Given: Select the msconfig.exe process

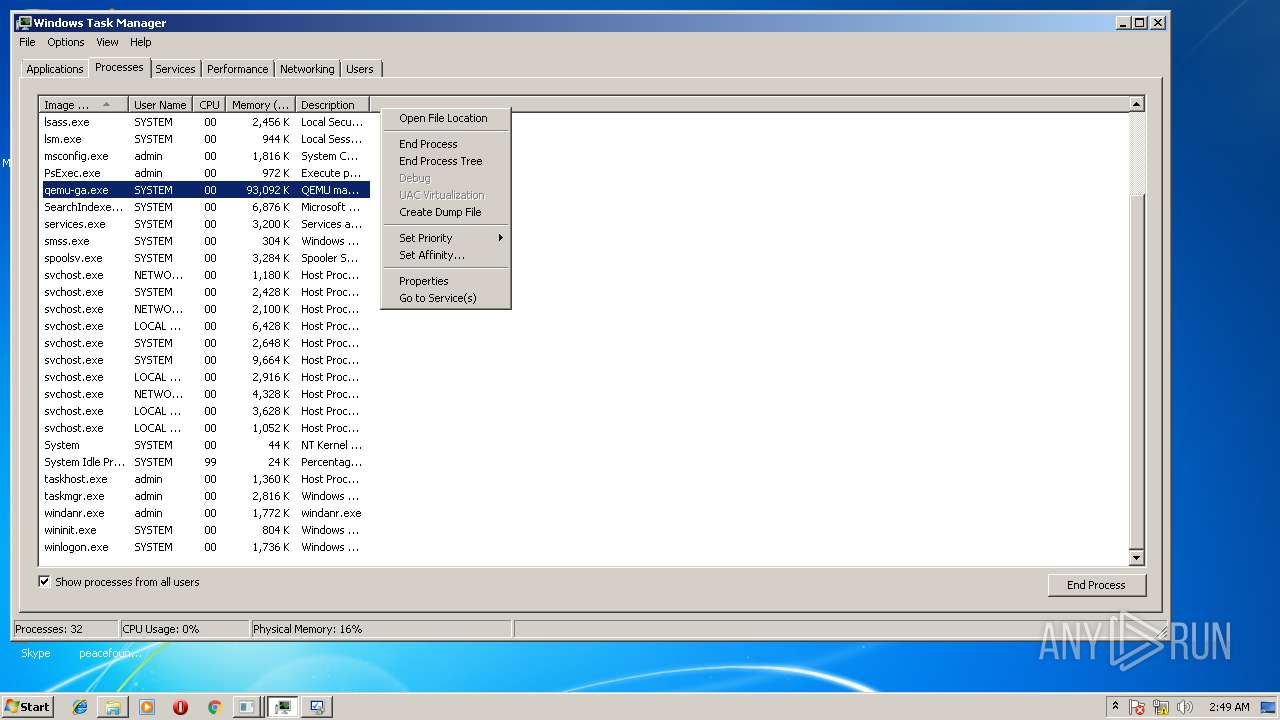Looking at the screenshot, I should (x=205, y=156).
